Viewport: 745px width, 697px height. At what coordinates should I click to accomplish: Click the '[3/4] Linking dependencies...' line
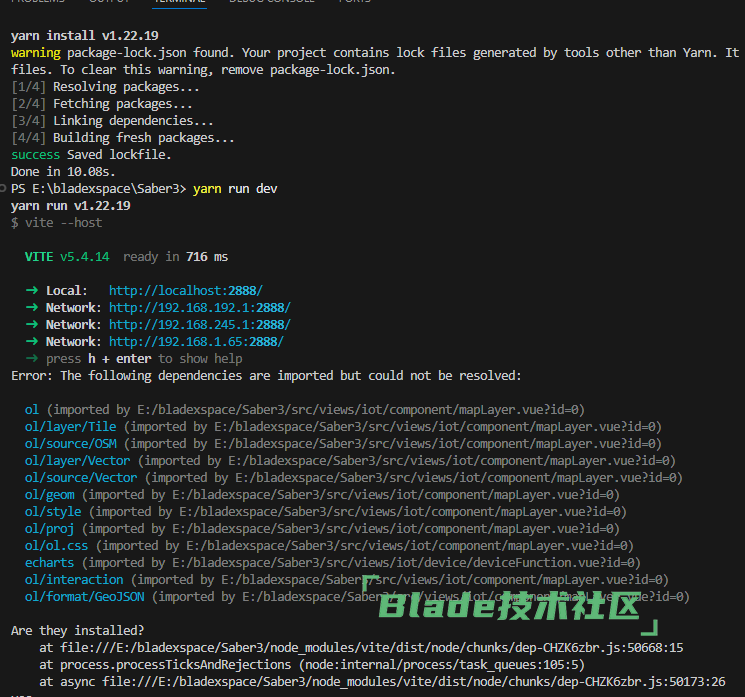112,121
